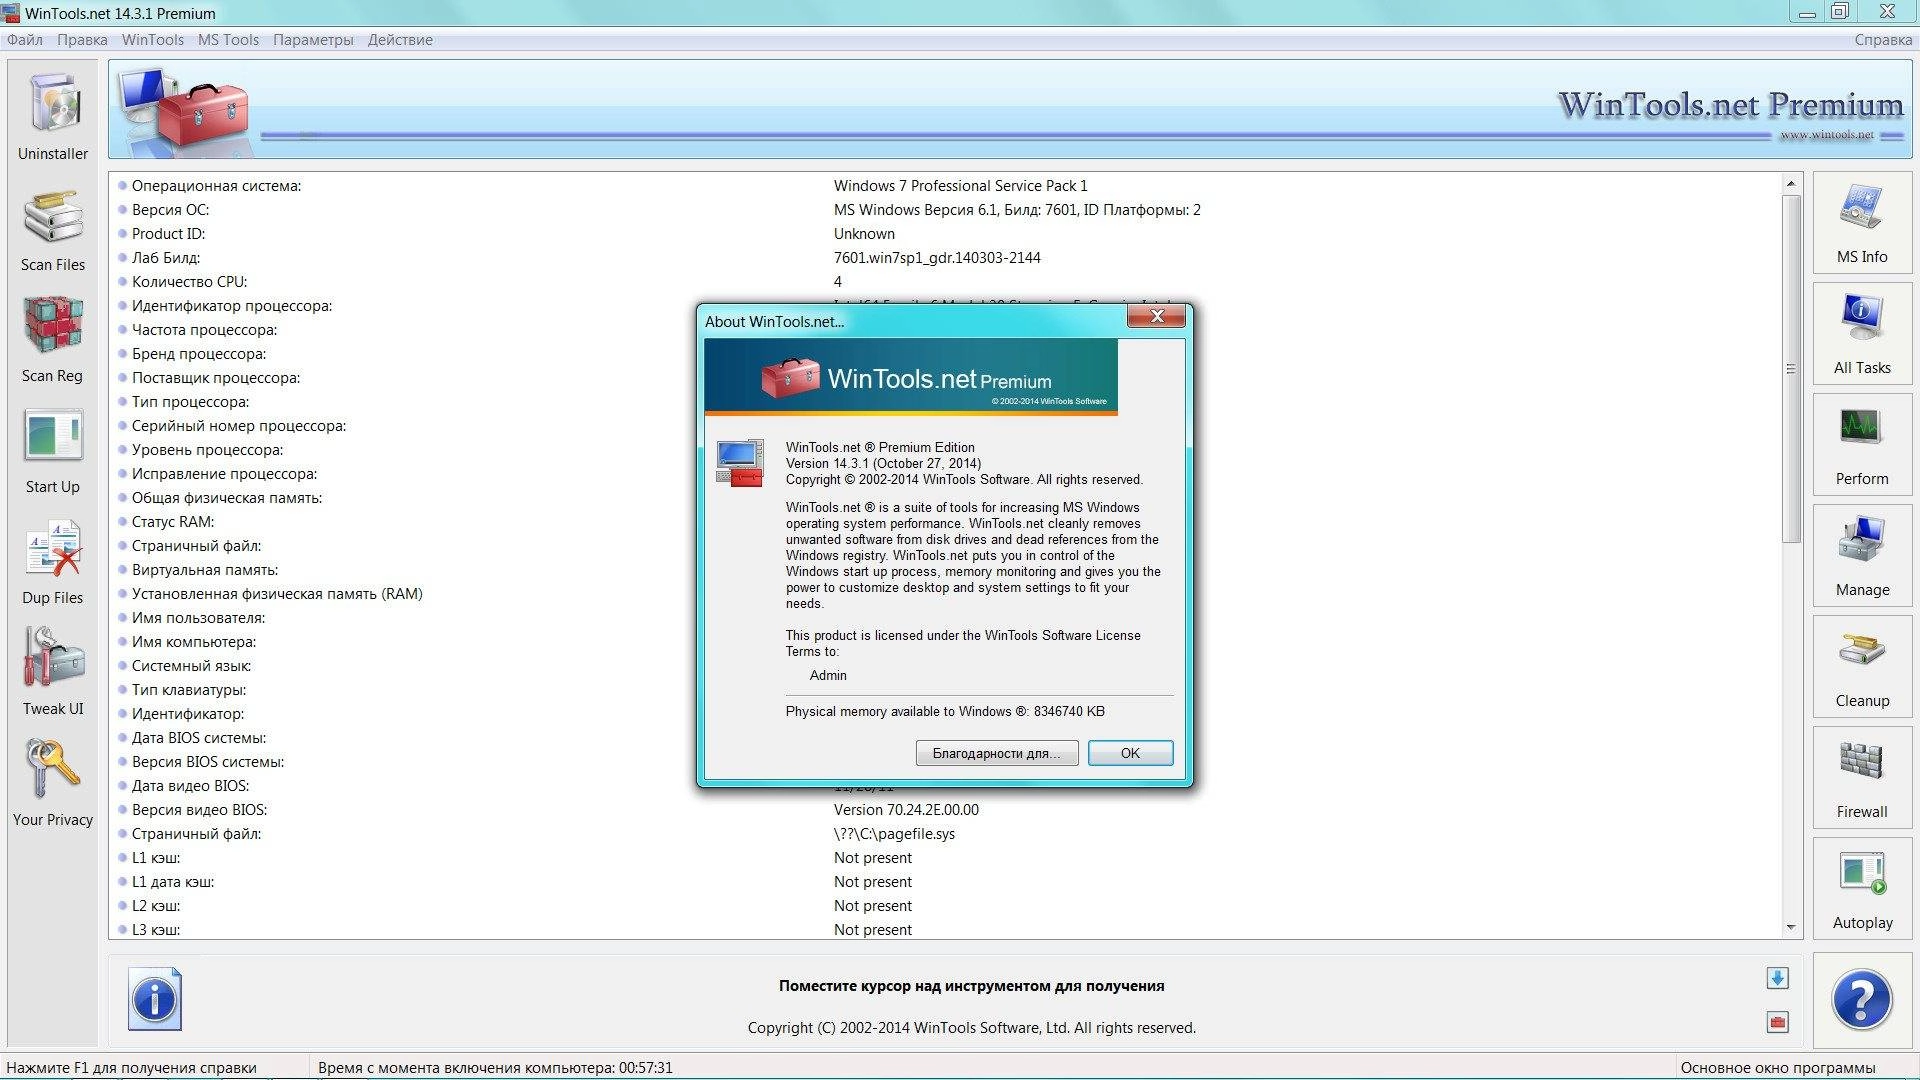Screen dimensions: 1920x1080
Task: Click the Admin licensee name in About dialog
Action: pos(828,676)
